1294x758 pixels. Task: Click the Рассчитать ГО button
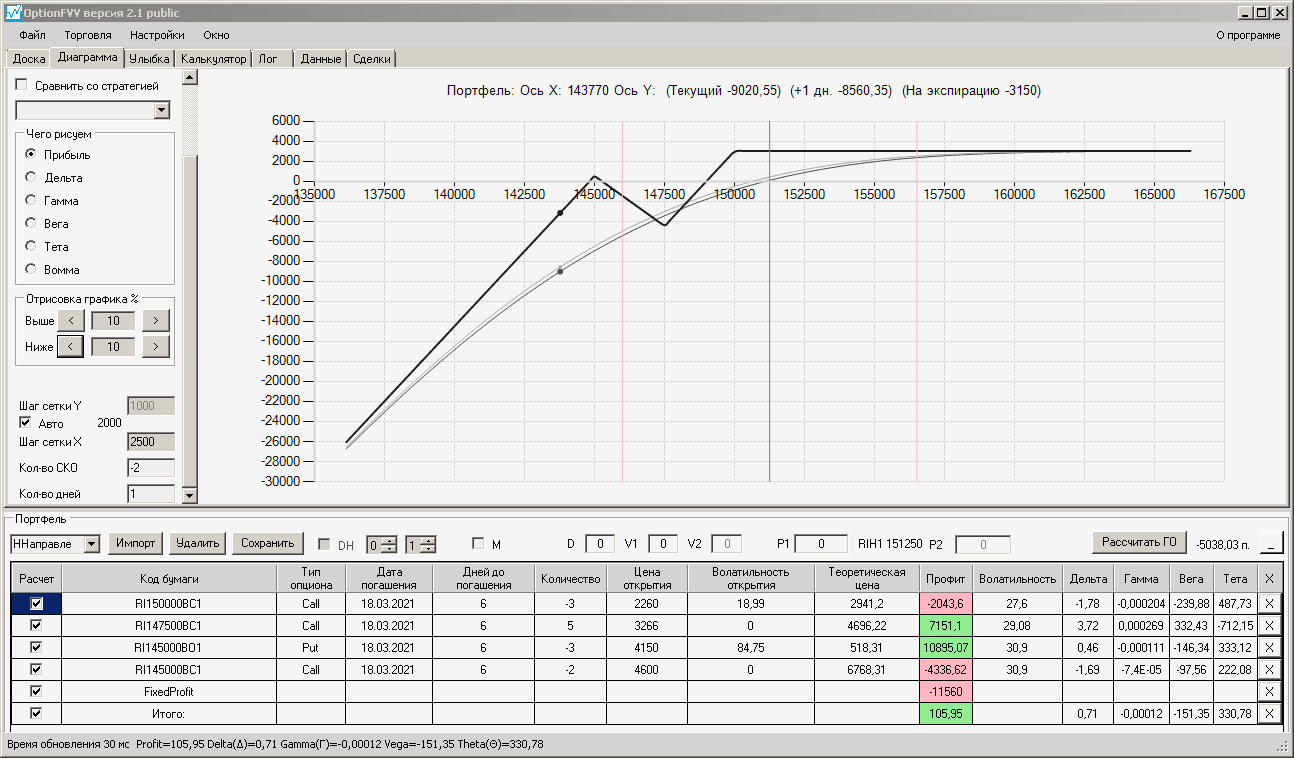click(x=1139, y=543)
